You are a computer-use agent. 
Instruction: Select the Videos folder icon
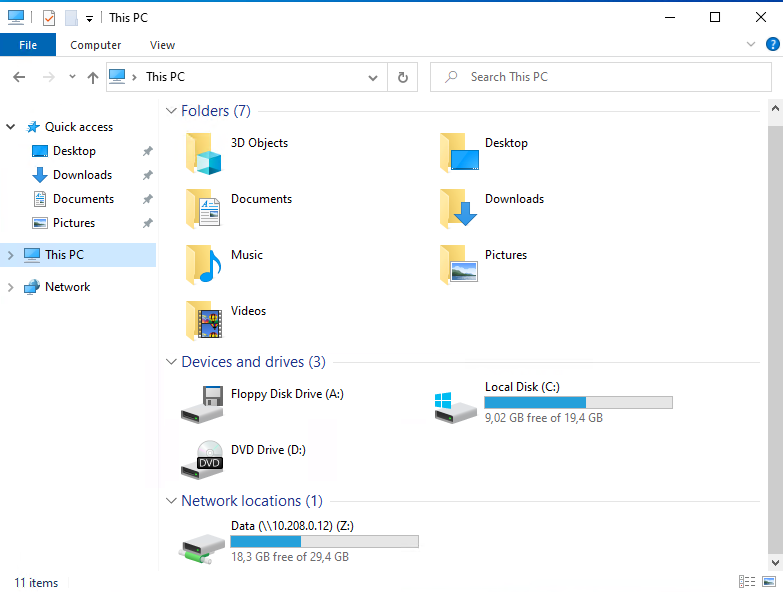click(203, 320)
